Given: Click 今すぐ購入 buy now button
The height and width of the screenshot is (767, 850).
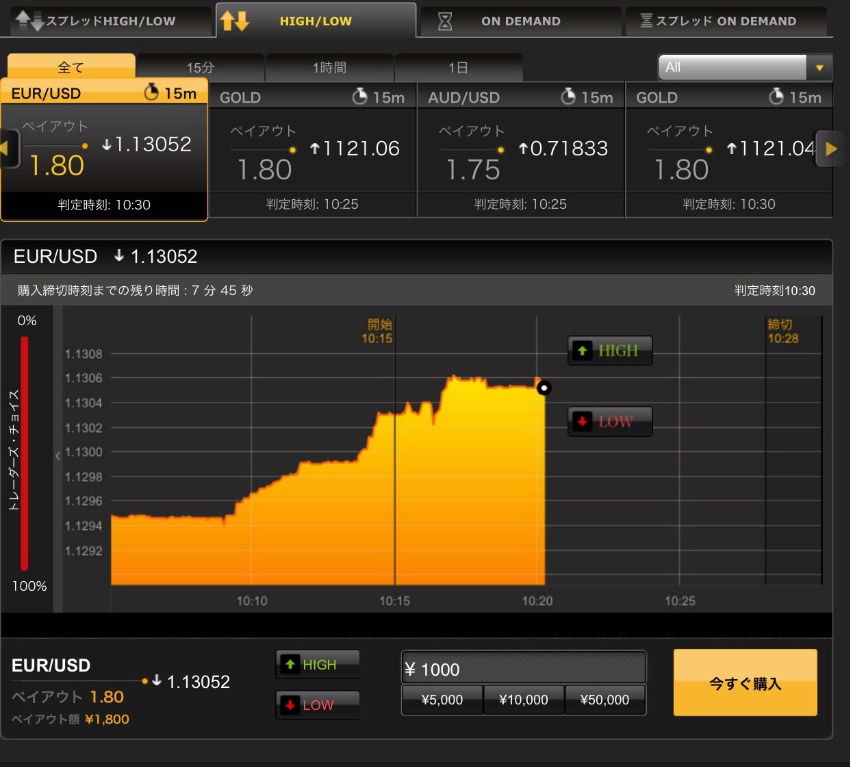Looking at the screenshot, I should 745,683.
